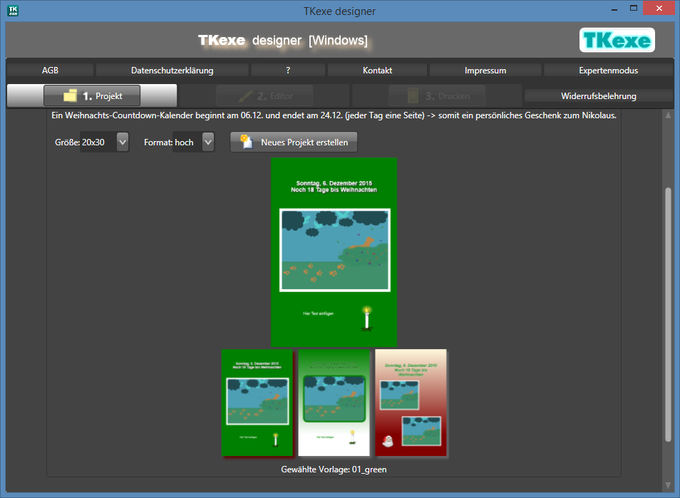Click the date heading in large preview
The height and width of the screenshot is (498, 680).
click(x=334, y=187)
